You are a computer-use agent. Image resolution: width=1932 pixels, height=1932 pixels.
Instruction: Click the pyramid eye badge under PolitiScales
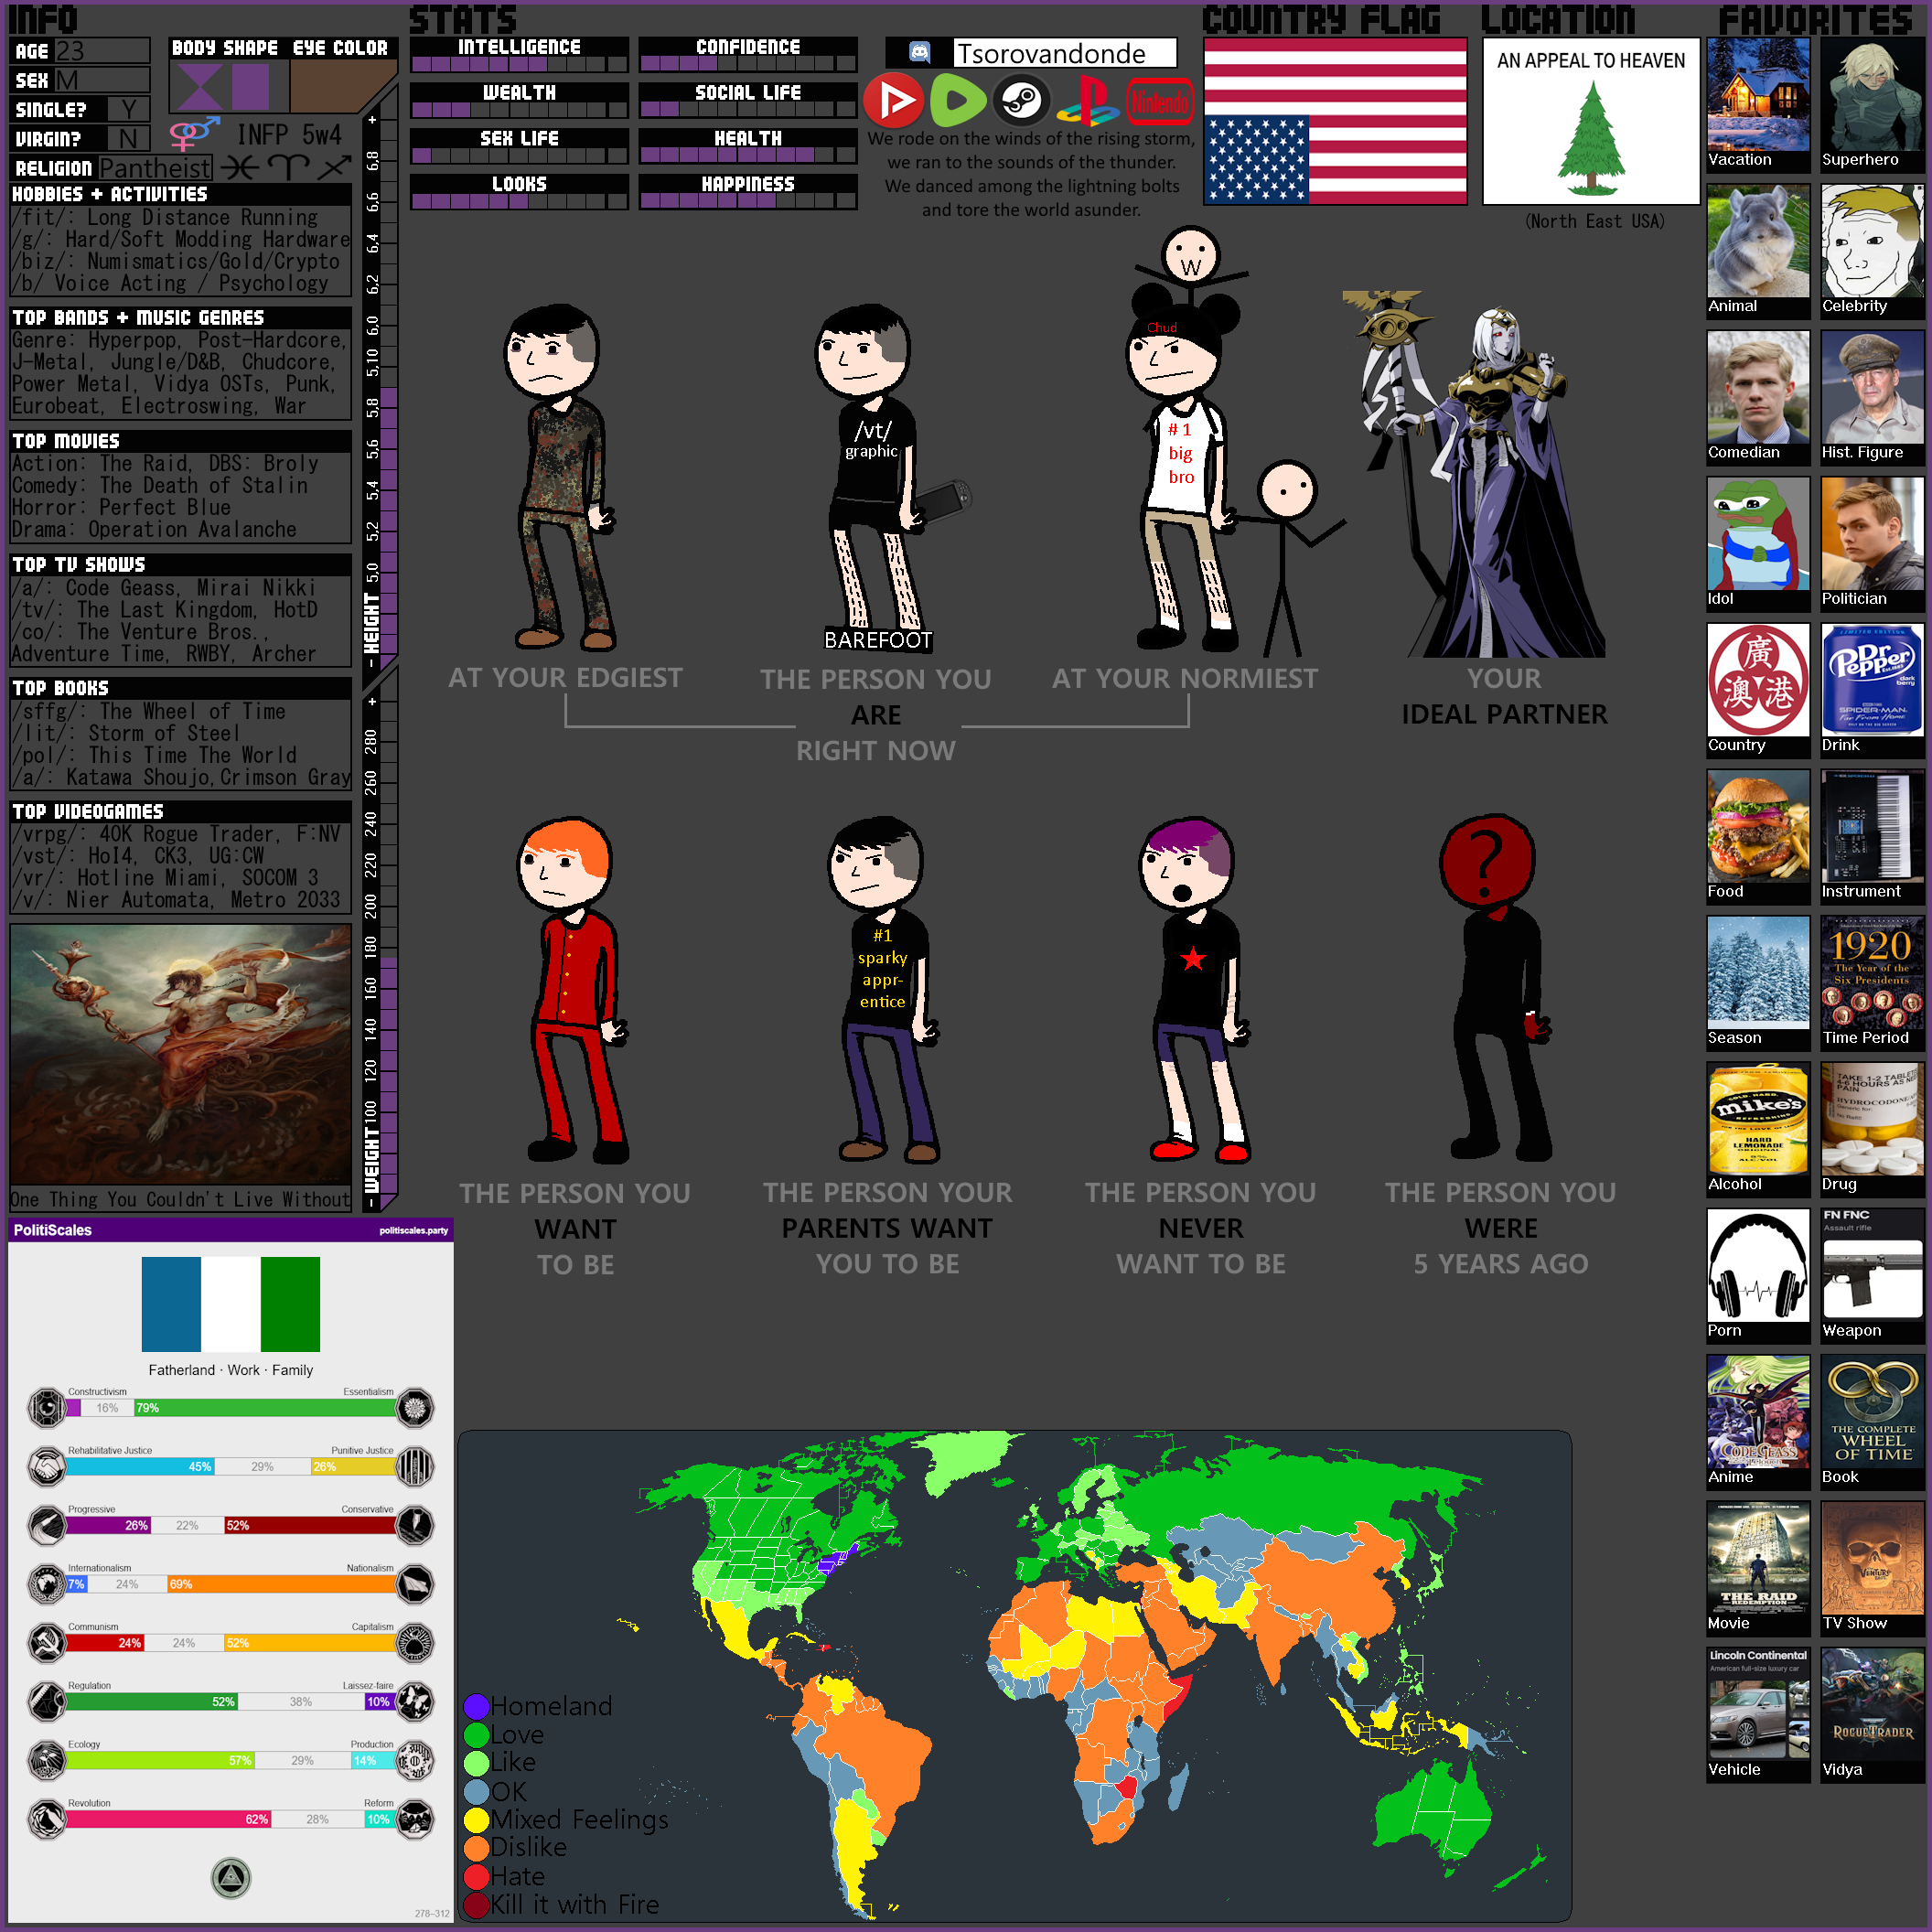pyautogui.click(x=231, y=1878)
